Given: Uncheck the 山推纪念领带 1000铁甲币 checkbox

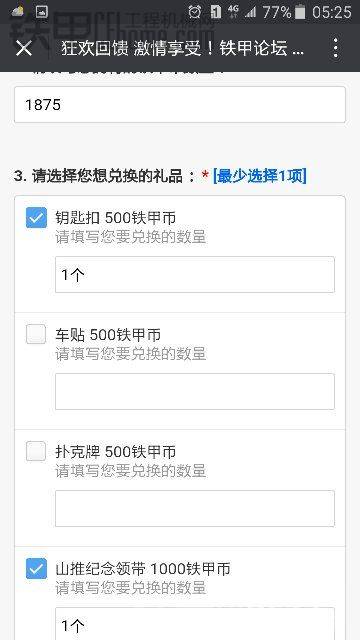Looking at the screenshot, I should [36, 568].
